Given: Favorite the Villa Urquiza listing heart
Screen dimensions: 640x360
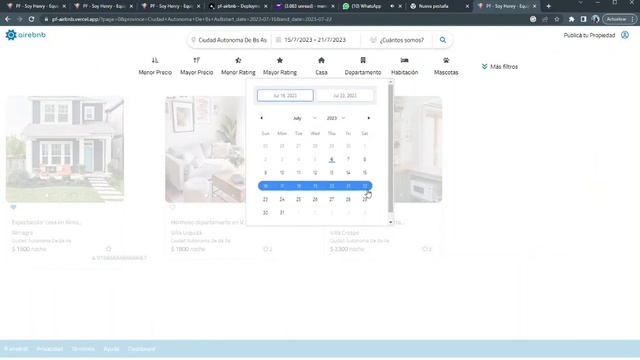Looking at the screenshot, I should [173, 207].
